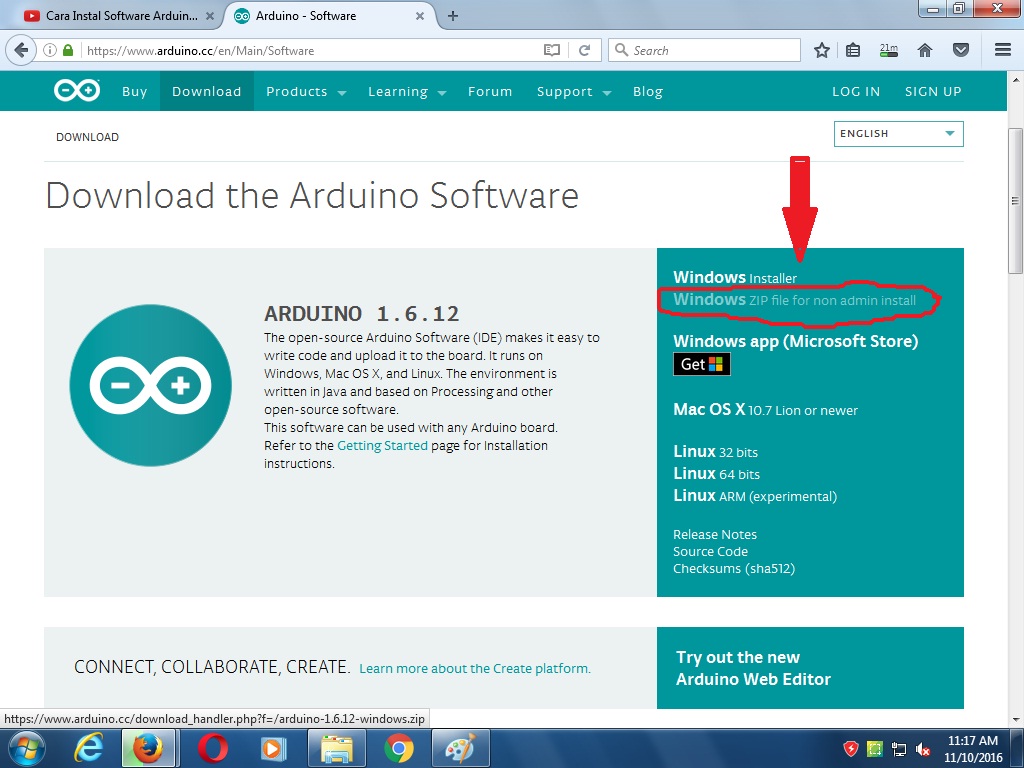Open Firefox hamburger menu

coord(1003,50)
